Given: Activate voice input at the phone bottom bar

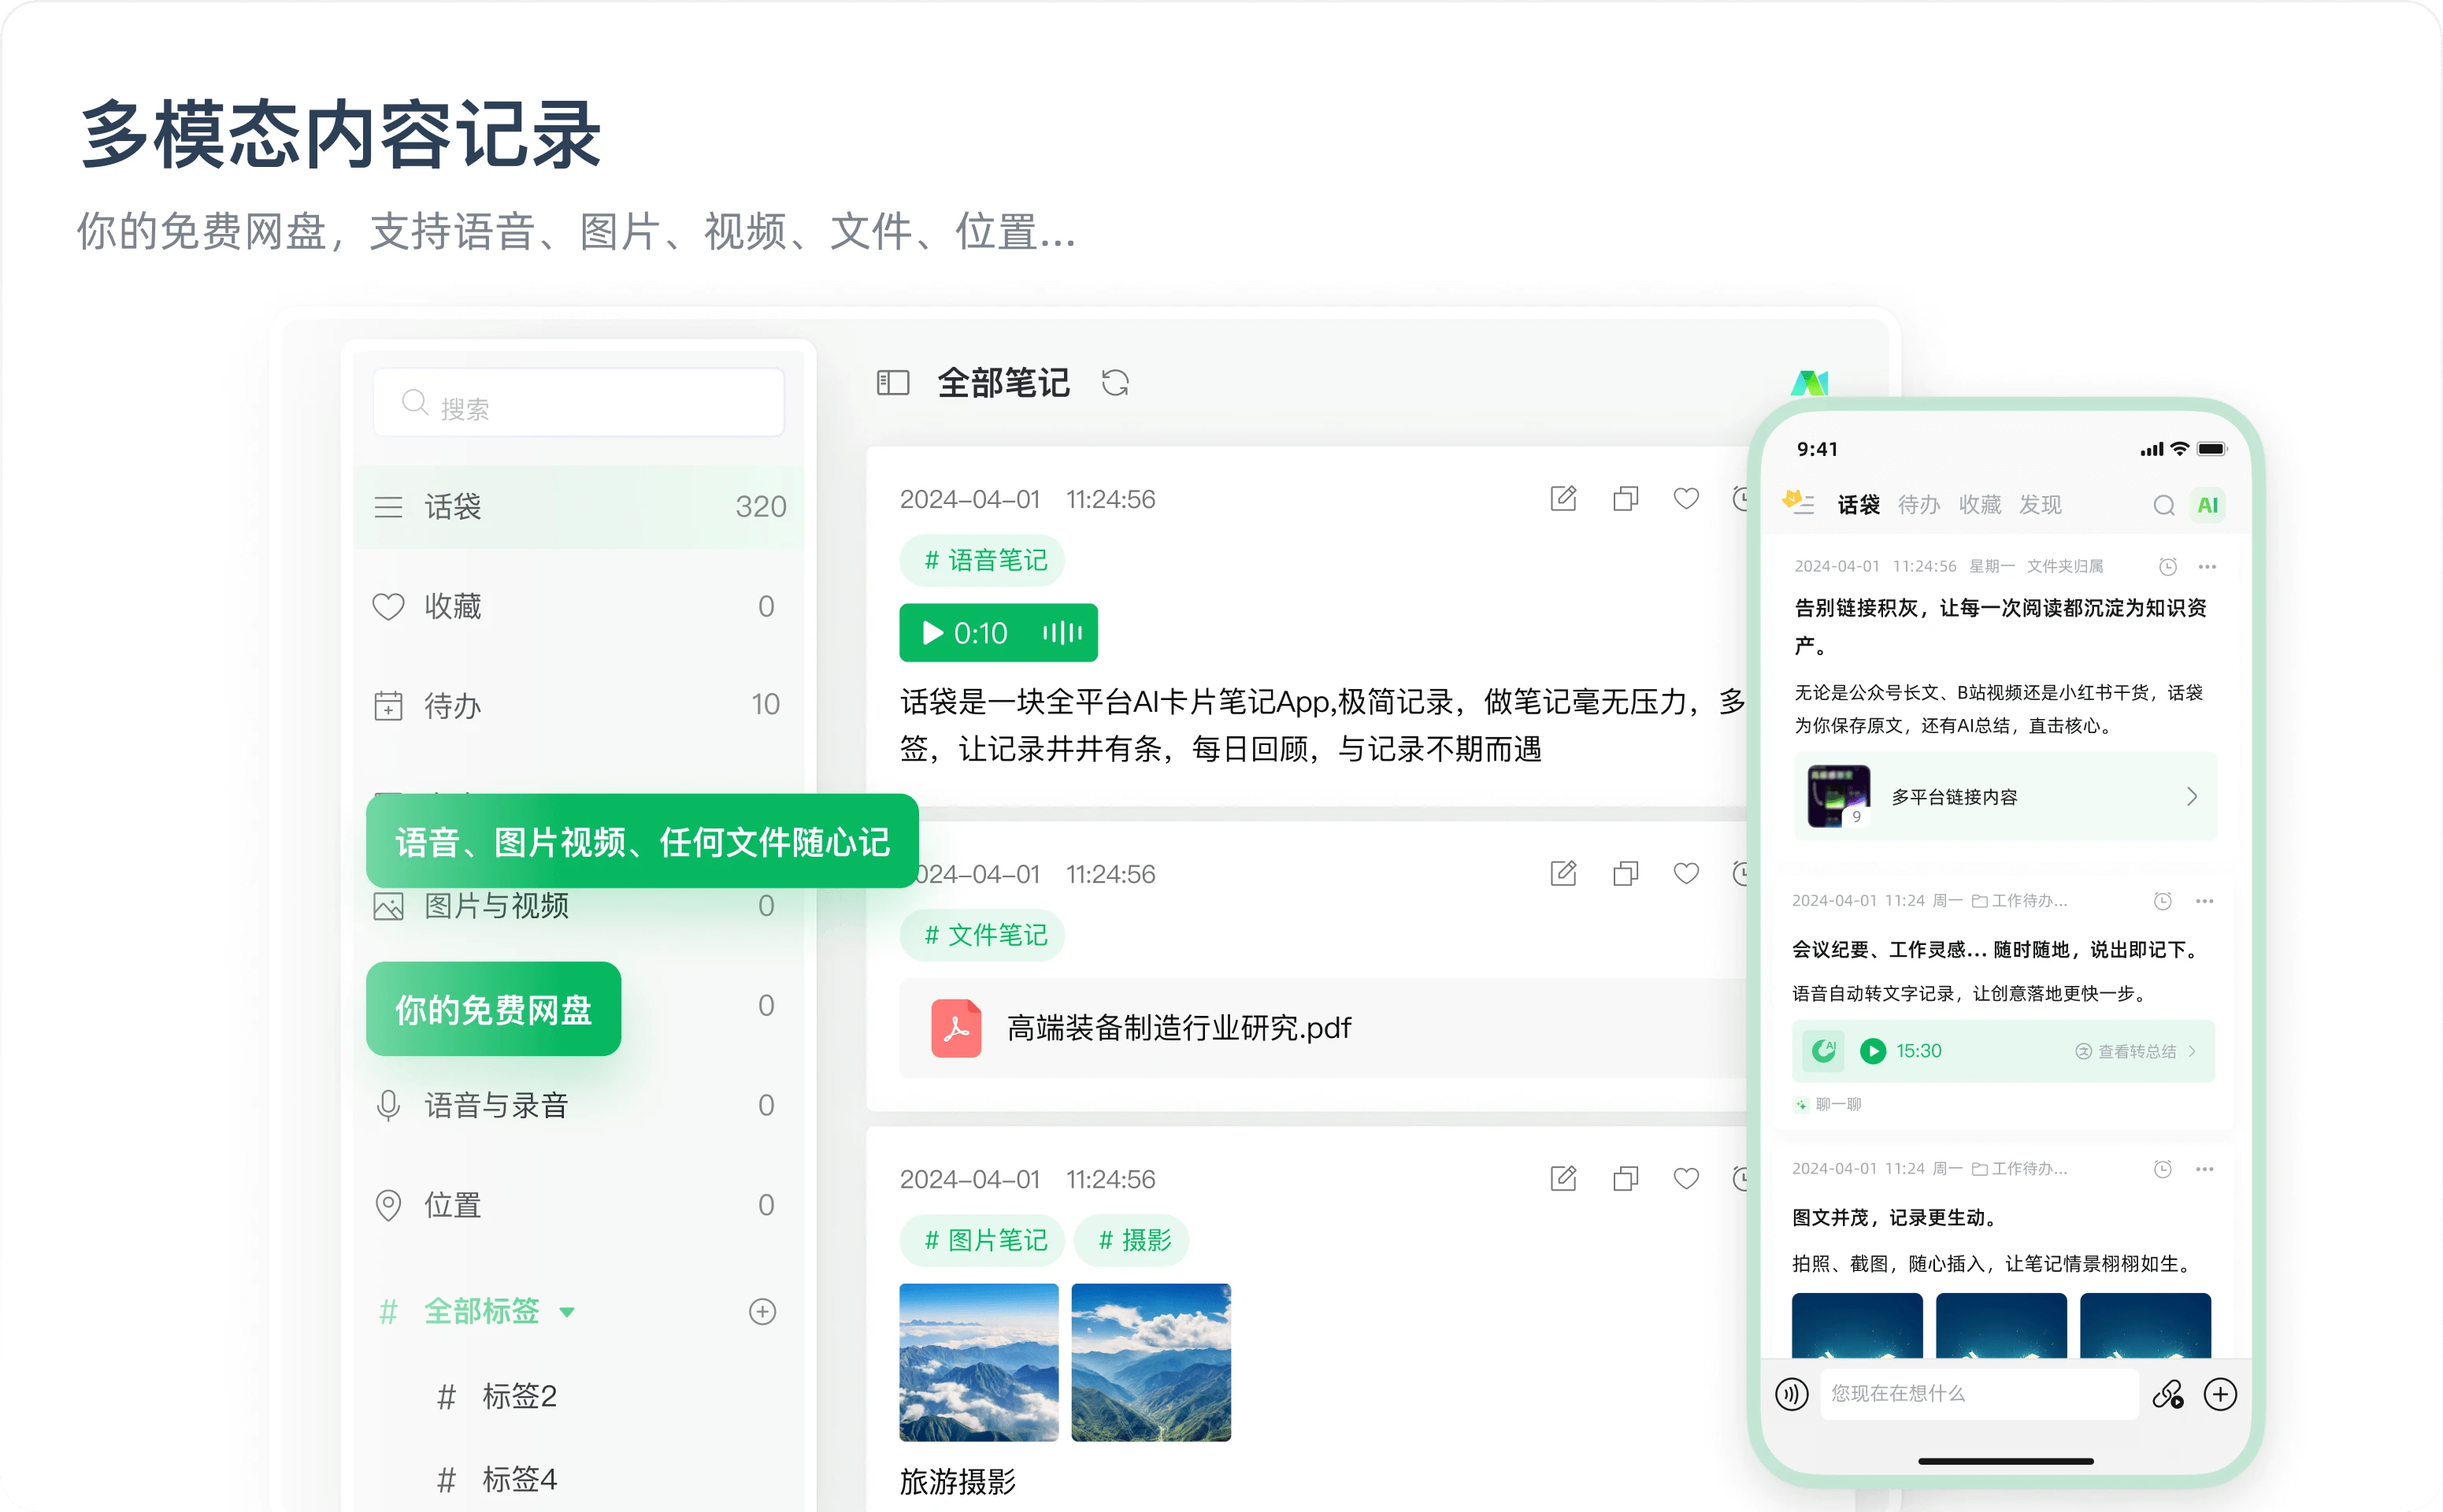Looking at the screenshot, I should [1791, 1394].
